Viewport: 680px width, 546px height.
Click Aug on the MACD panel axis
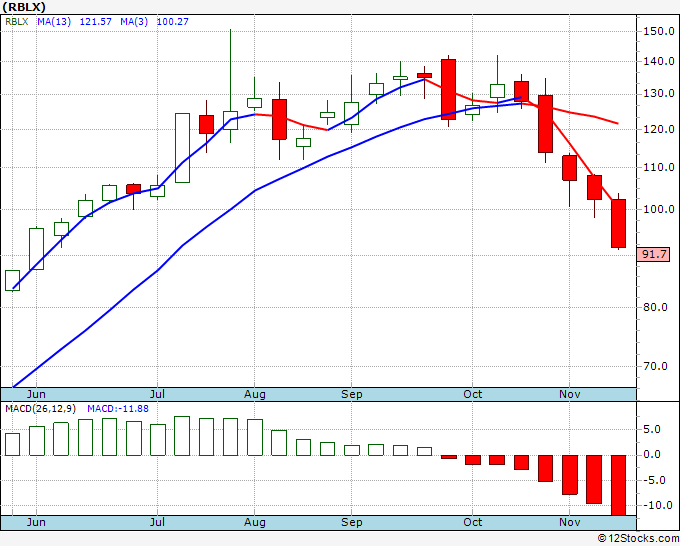point(255,523)
